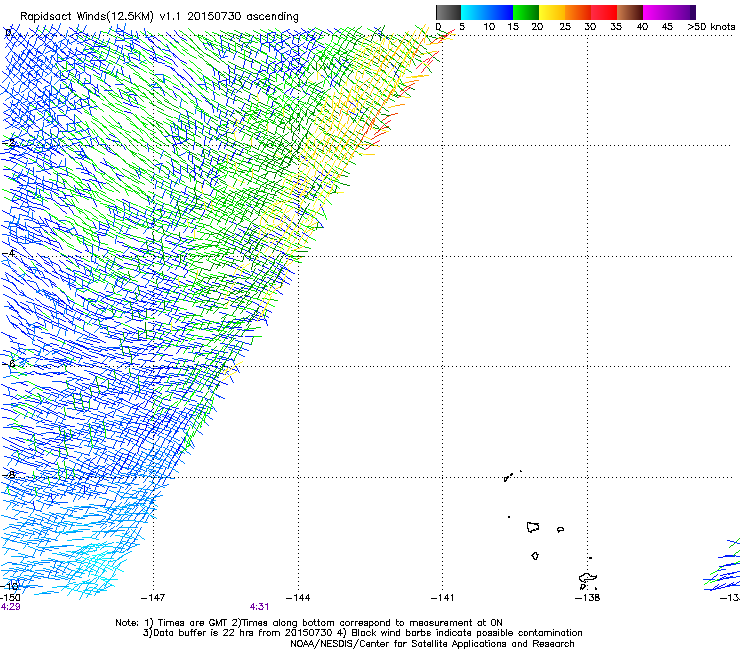Click the brown 35-40 knots legend band
The image size is (740, 650).
(x=630, y=12)
